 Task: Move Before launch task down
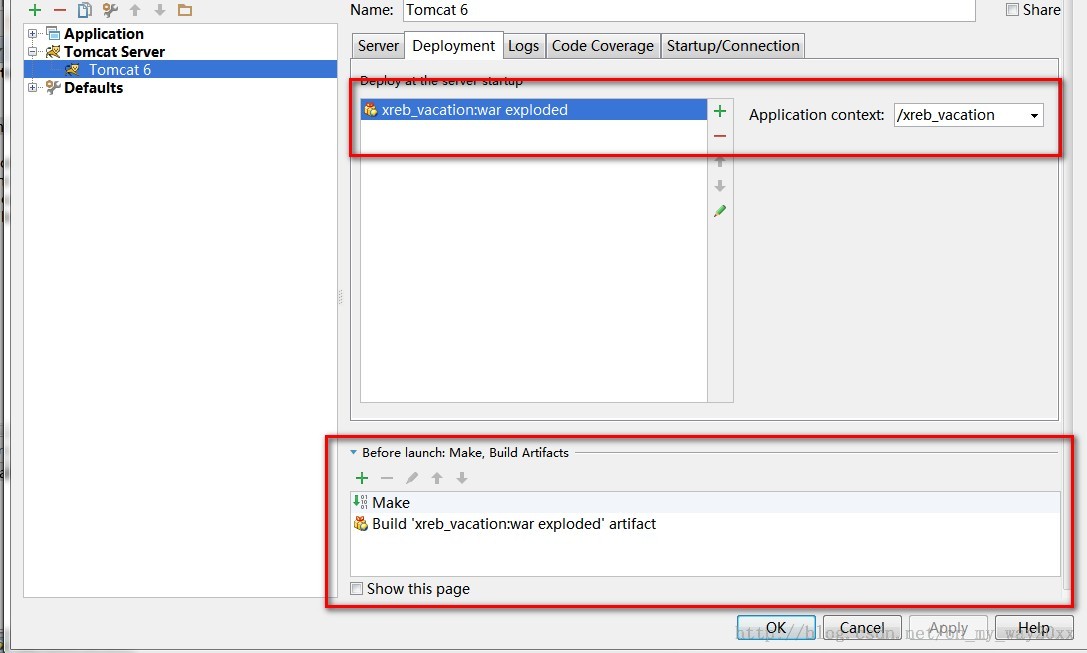(462, 478)
